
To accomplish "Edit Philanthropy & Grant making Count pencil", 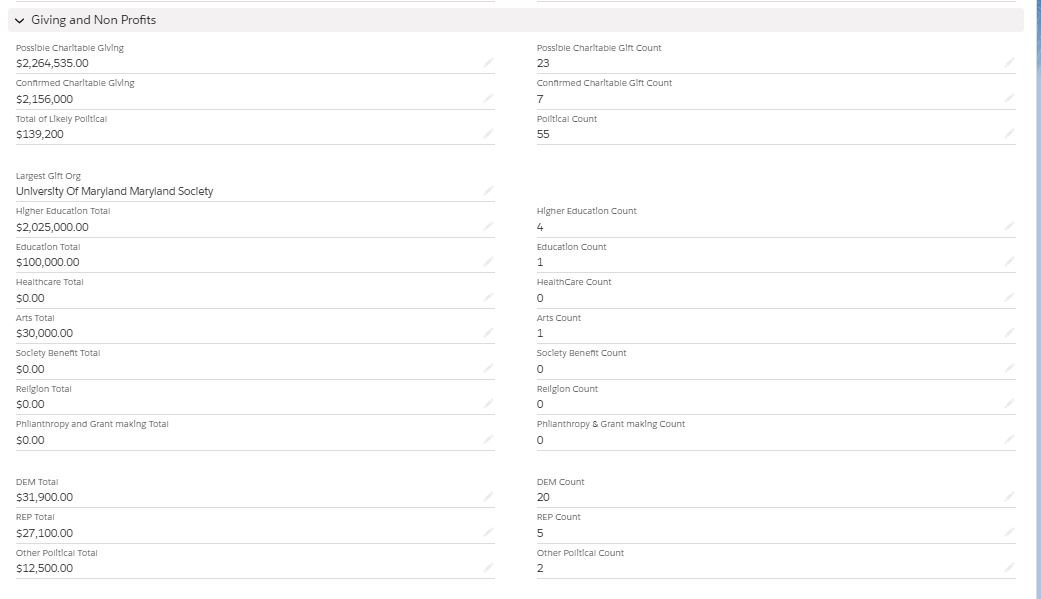I will pos(1009,440).
